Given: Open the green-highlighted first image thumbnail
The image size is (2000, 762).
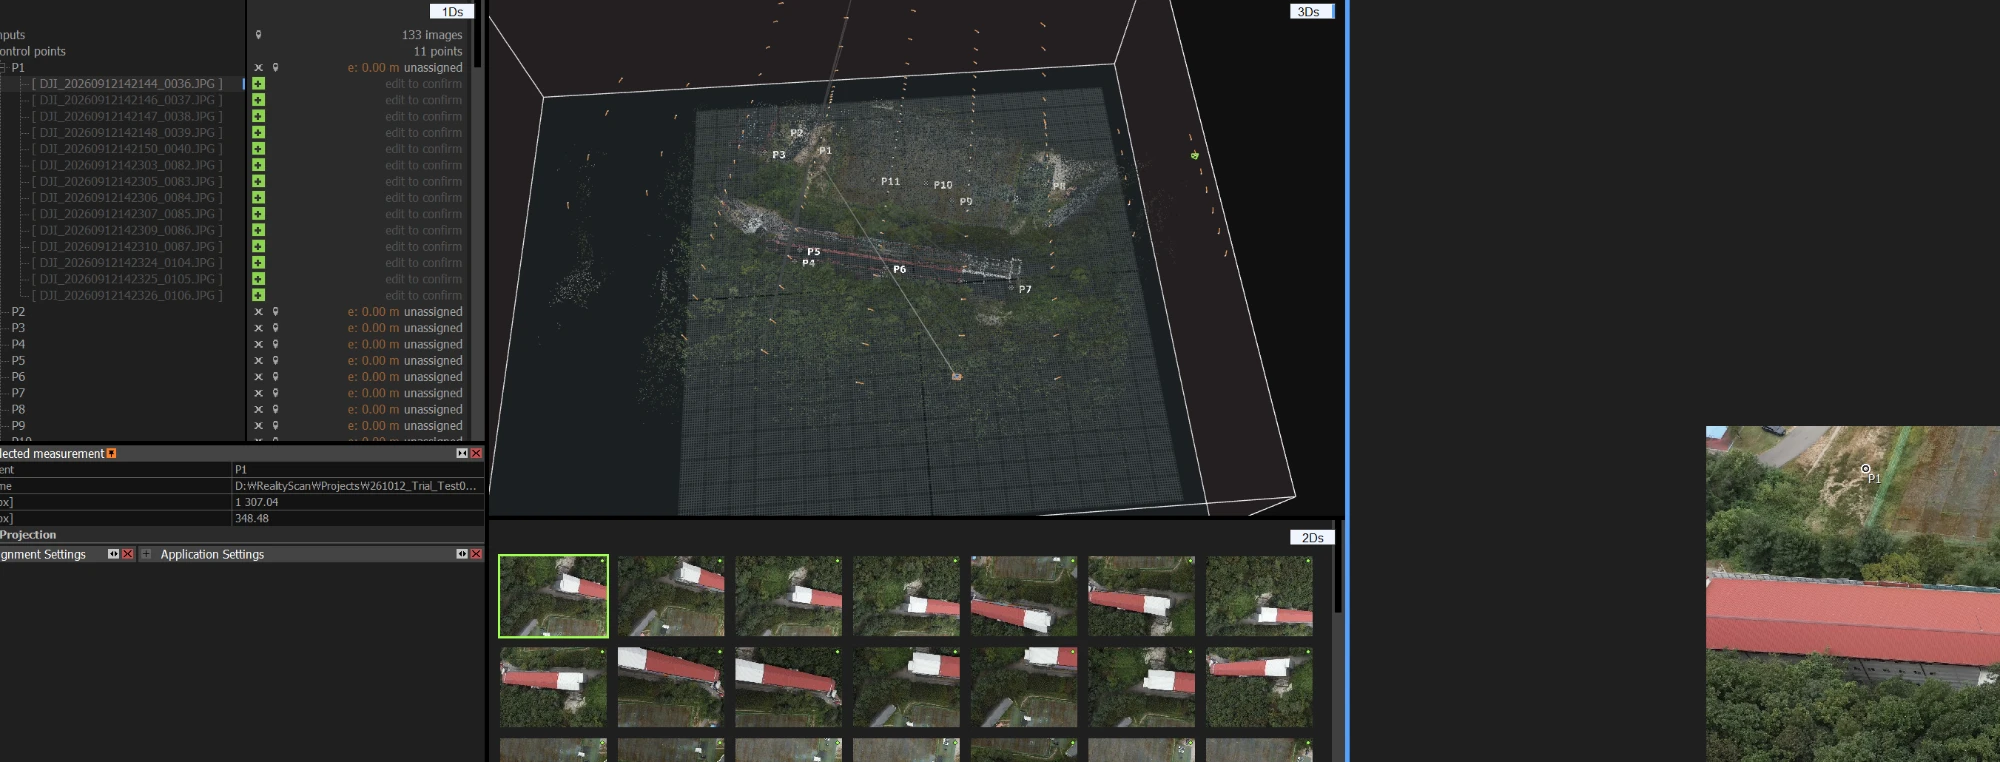Looking at the screenshot, I should pos(553,596).
